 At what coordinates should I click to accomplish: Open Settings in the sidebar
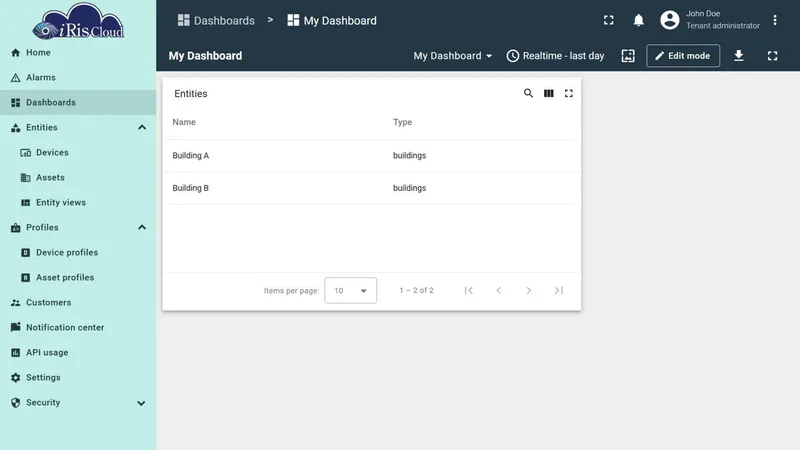pos(78,378)
